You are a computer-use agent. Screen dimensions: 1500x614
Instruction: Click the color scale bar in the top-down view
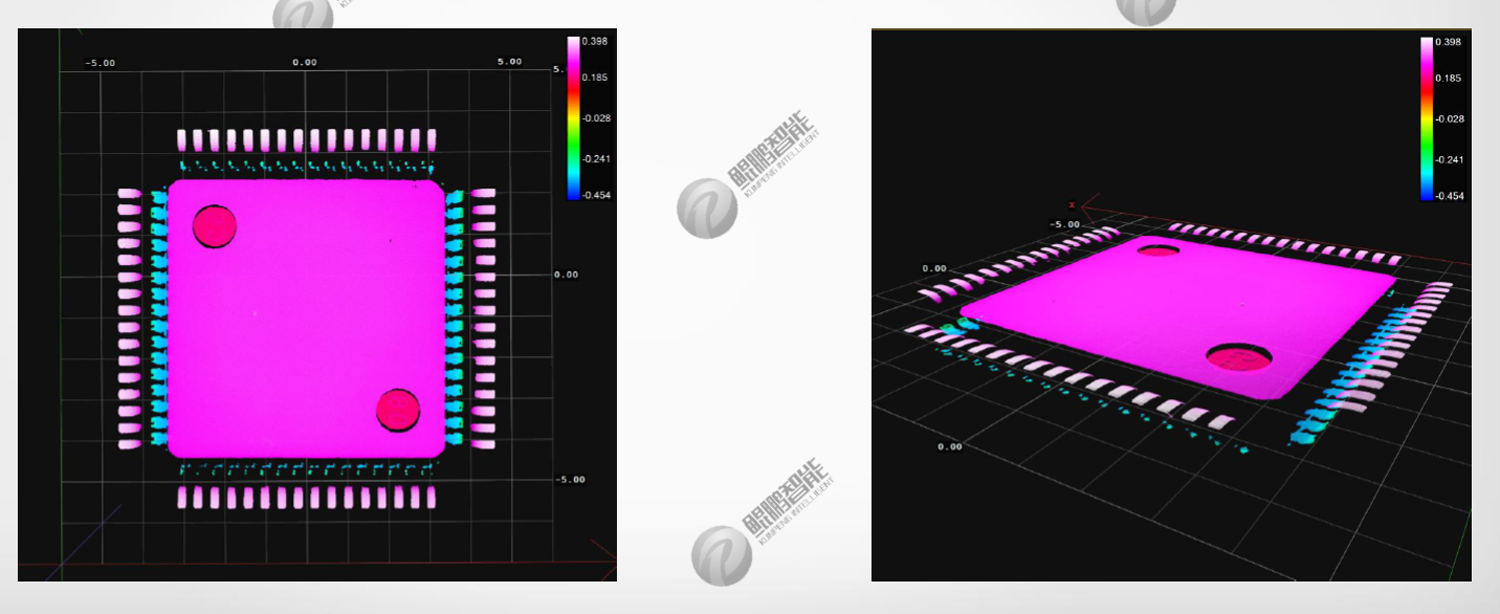click(x=573, y=118)
